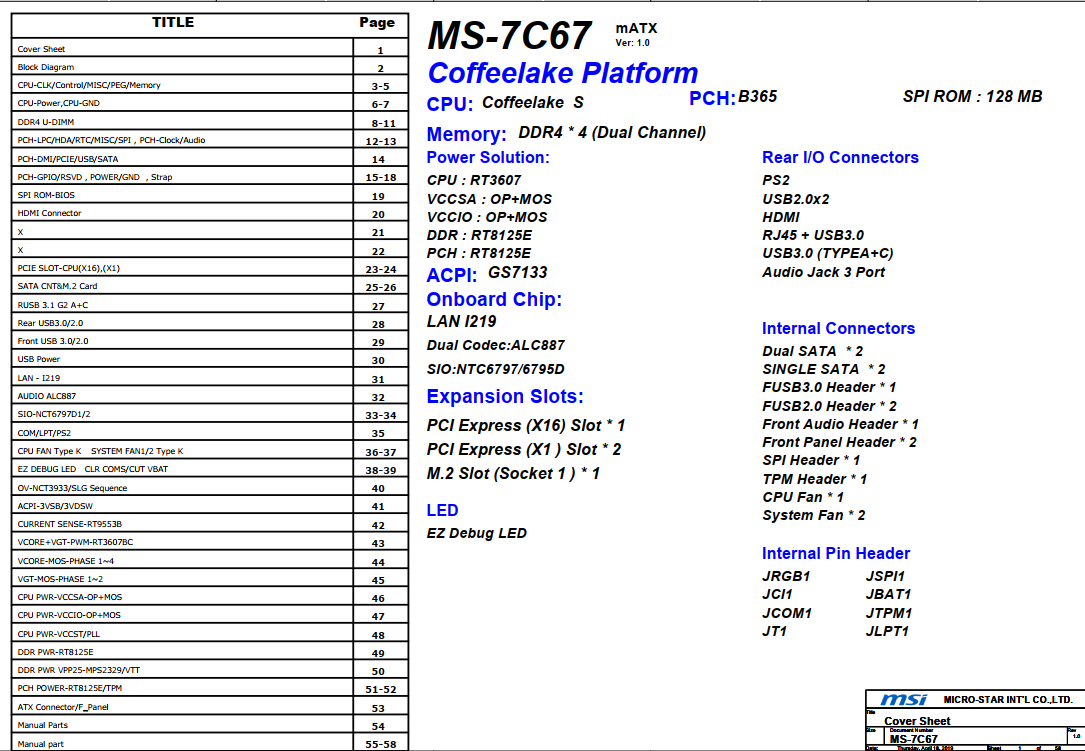Select 'JTPM1' pin header label

click(x=889, y=613)
